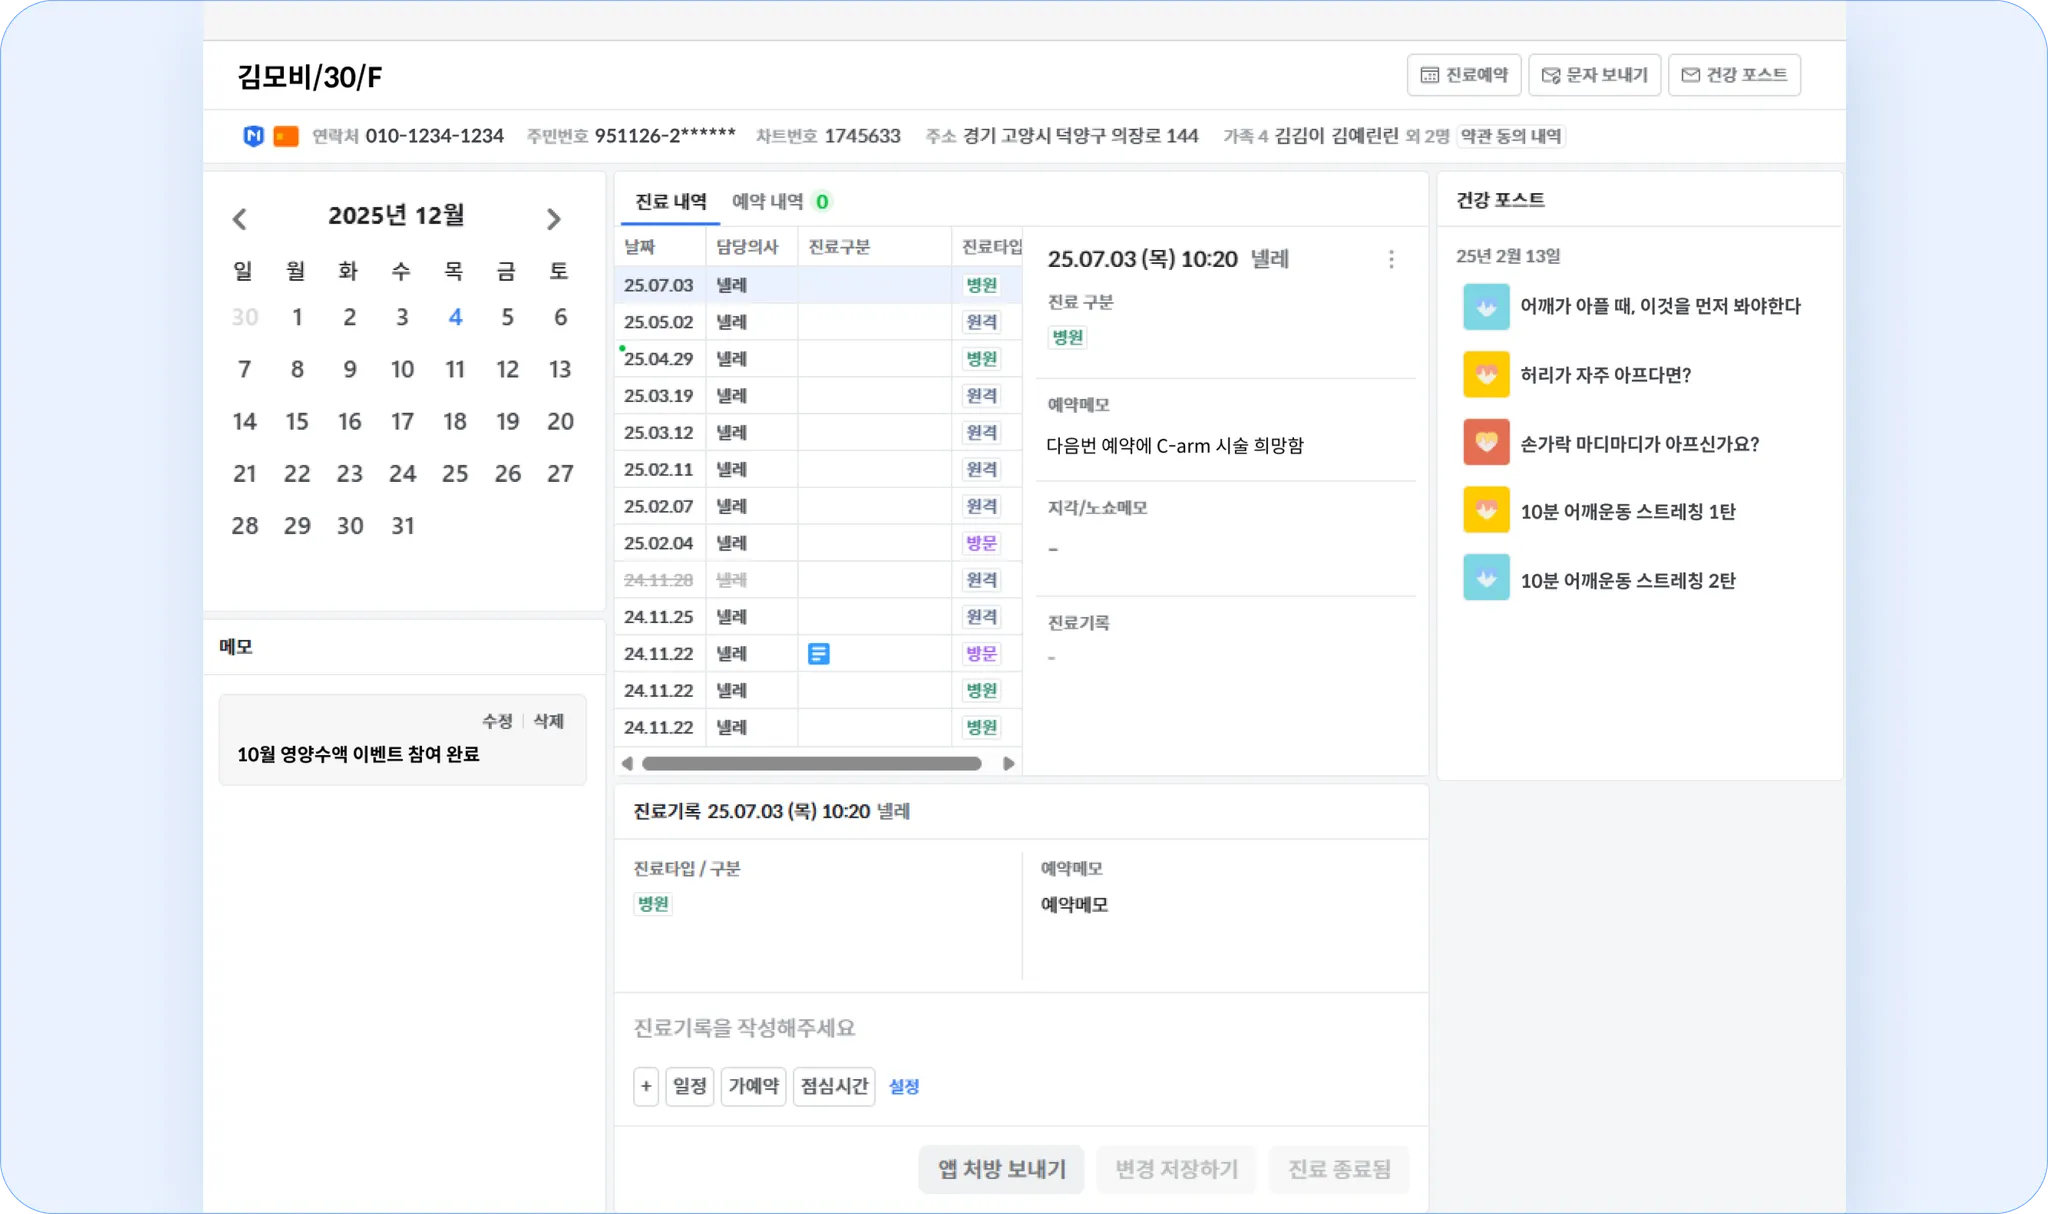
Task: Go to next month in calendar
Action: click(x=554, y=219)
